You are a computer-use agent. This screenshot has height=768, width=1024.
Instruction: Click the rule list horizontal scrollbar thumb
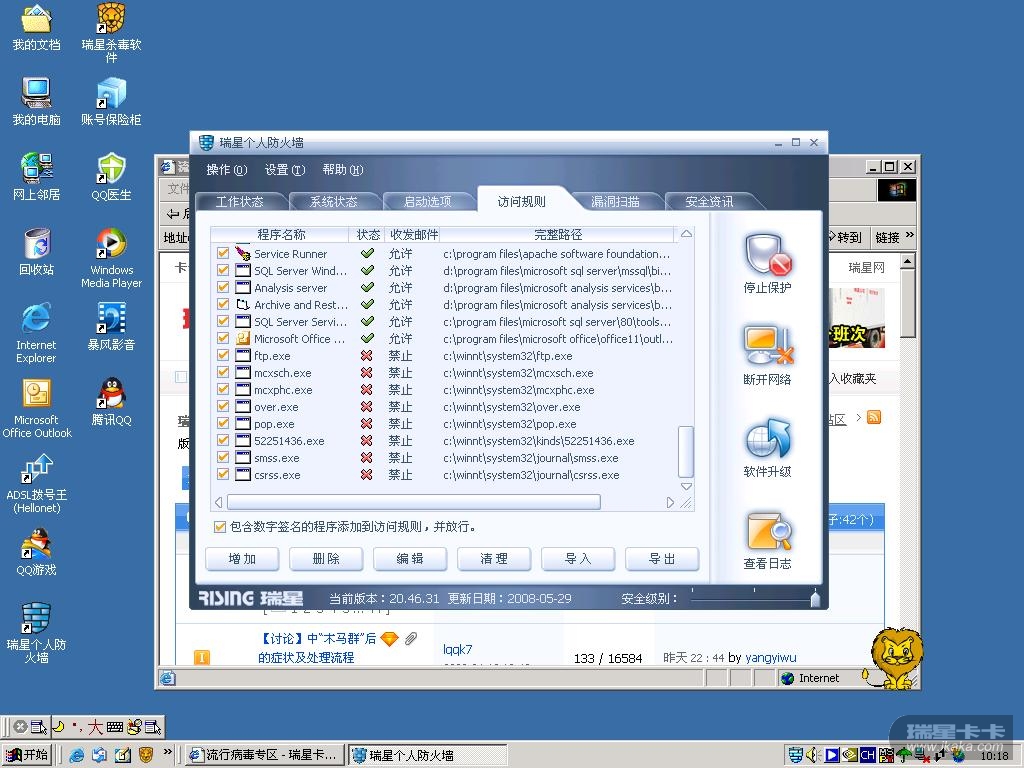(414, 502)
